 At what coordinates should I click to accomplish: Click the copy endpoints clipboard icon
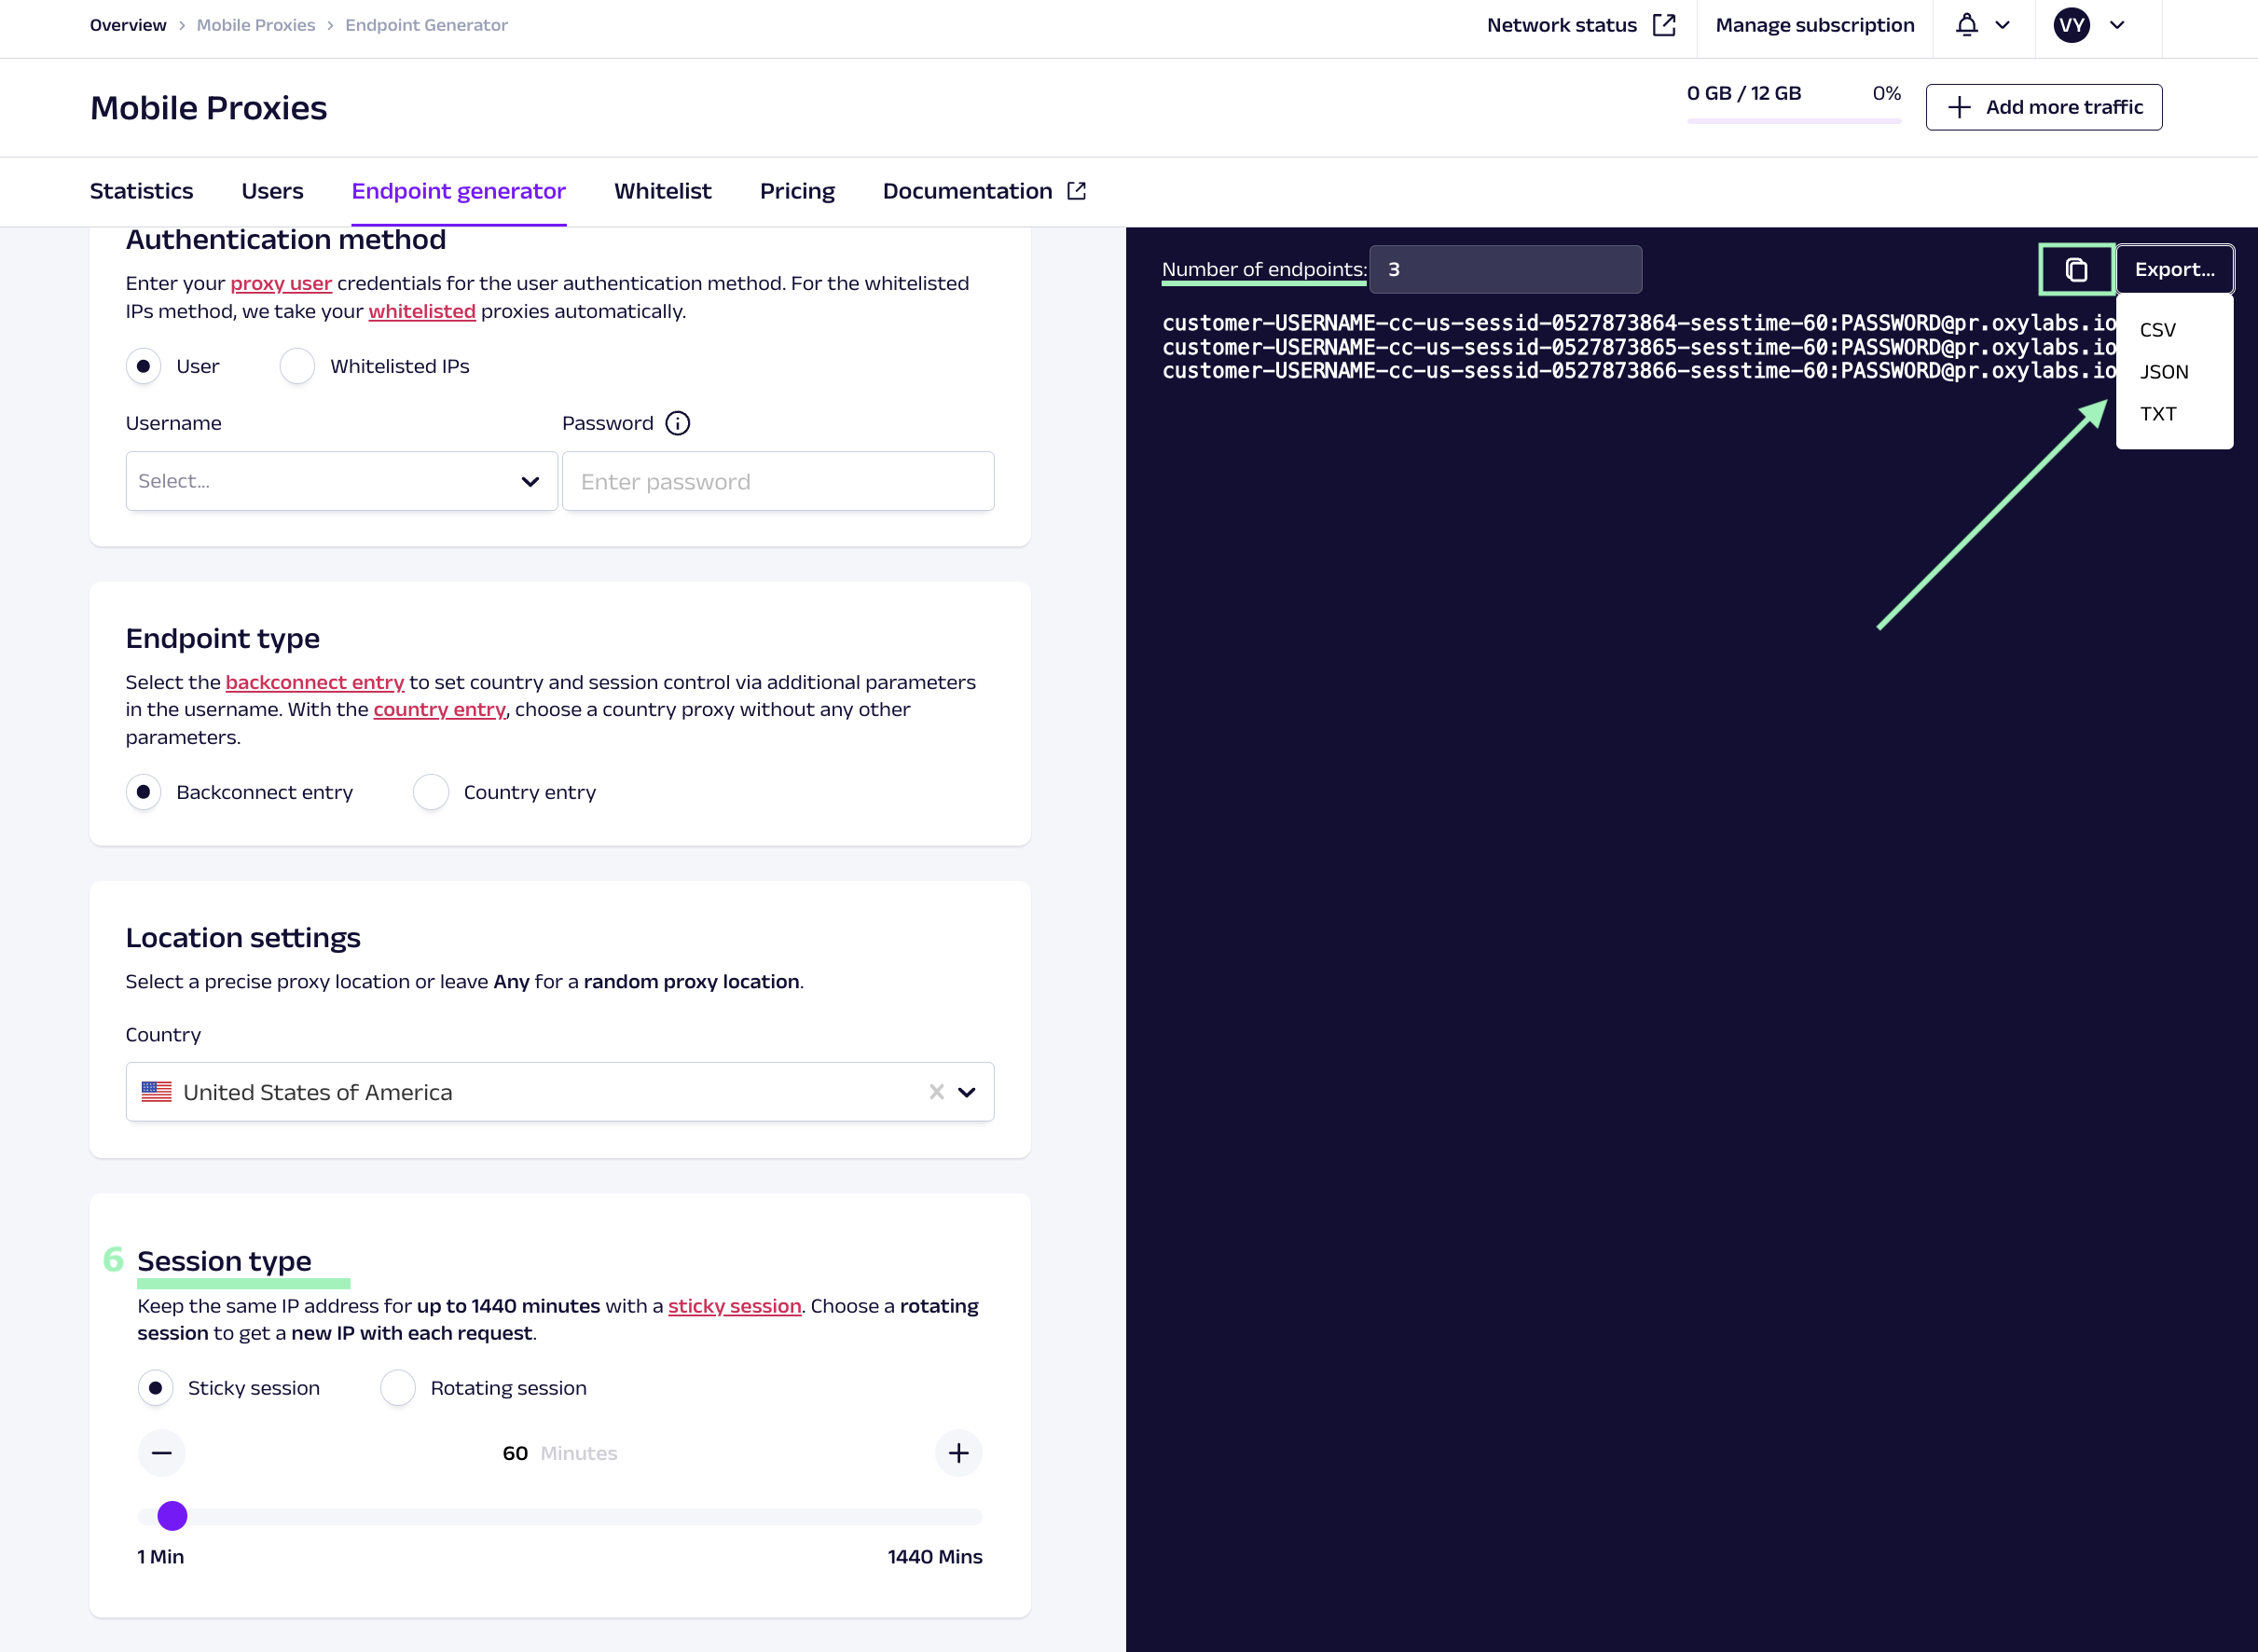(x=2076, y=270)
